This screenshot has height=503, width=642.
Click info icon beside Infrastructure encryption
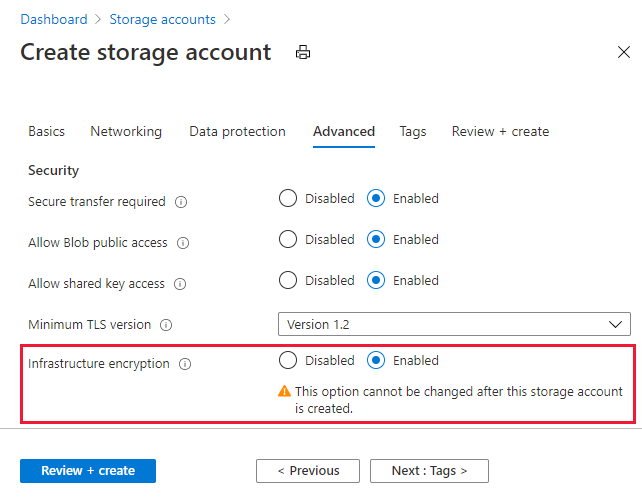pos(185,364)
